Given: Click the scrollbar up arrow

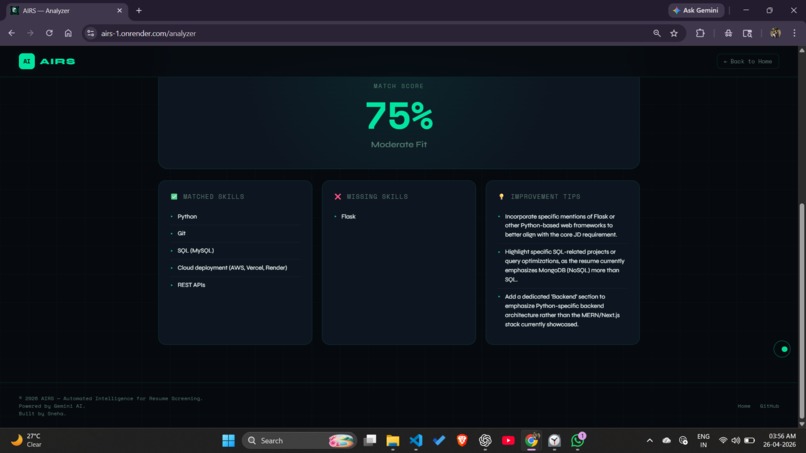Looking at the screenshot, I should pyautogui.click(x=801, y=50).
